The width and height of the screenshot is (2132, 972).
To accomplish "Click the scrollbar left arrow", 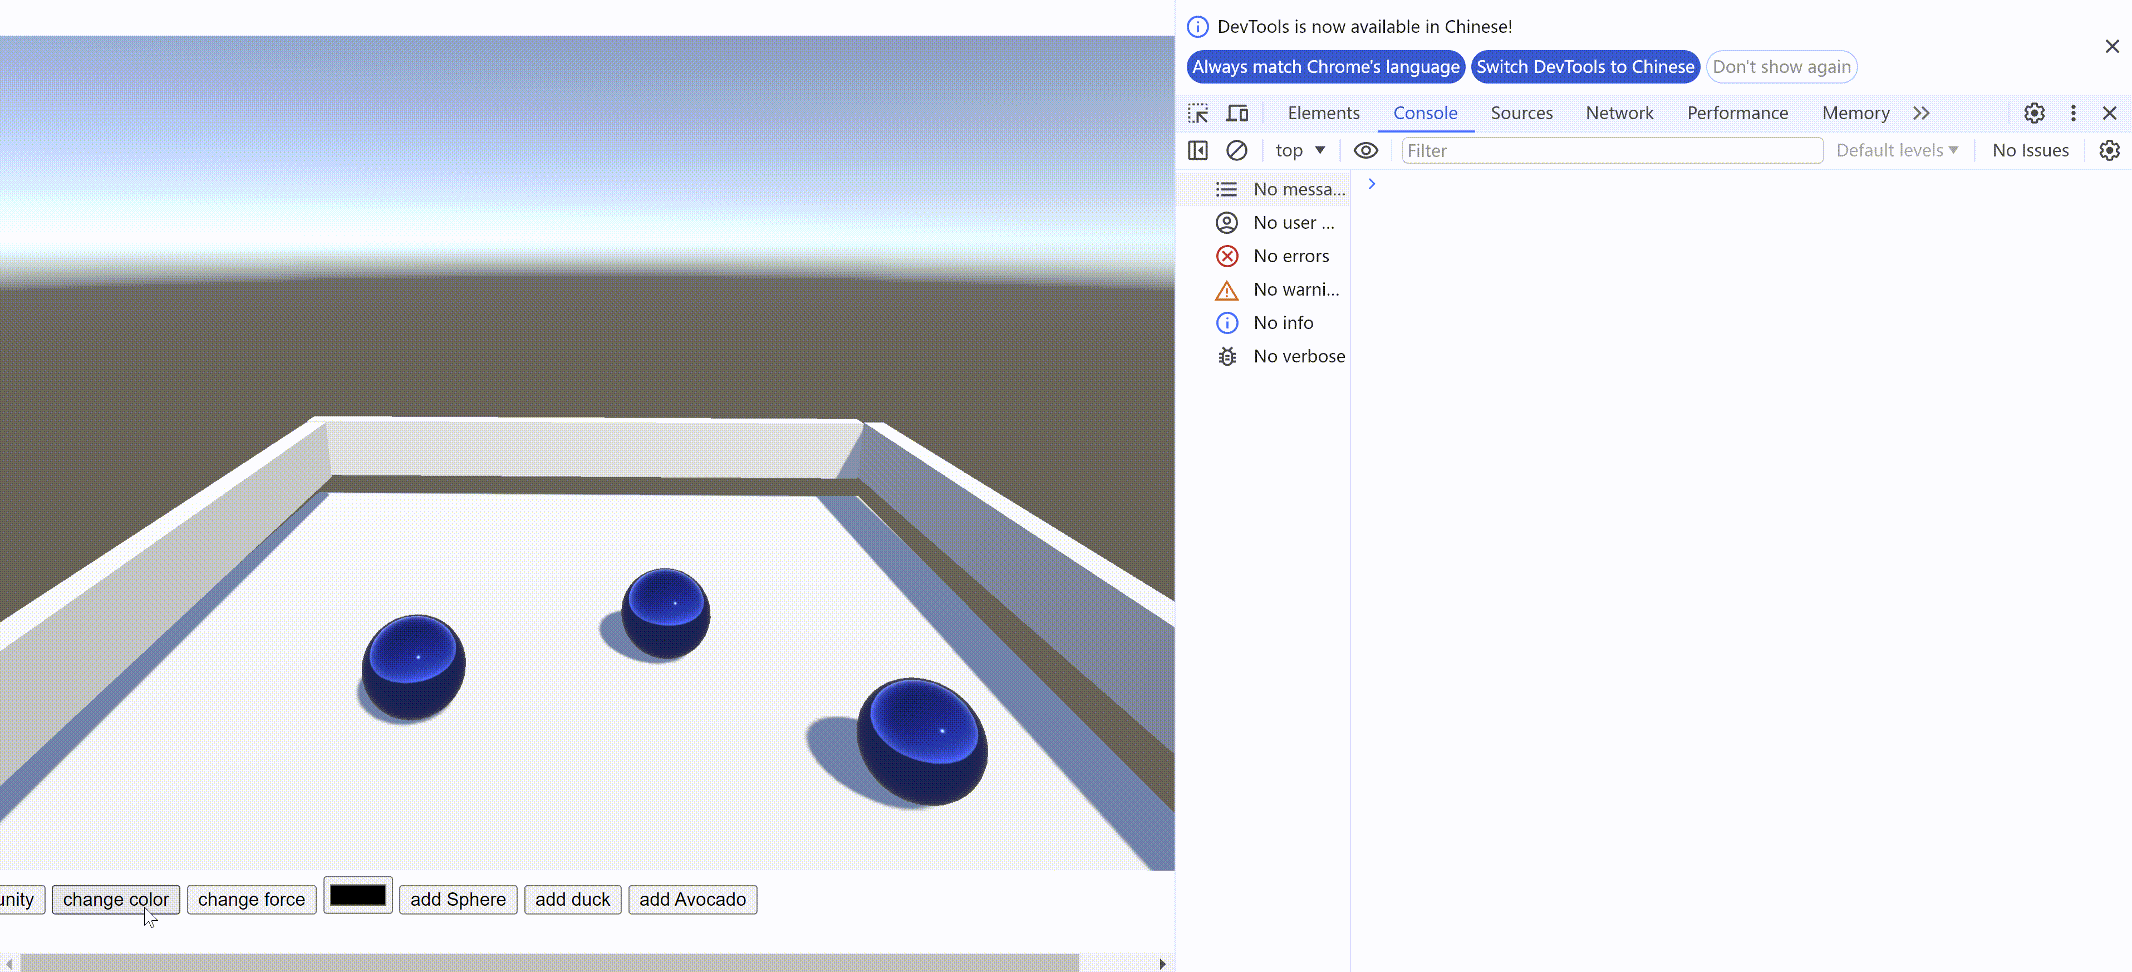I will click(9, 963).
